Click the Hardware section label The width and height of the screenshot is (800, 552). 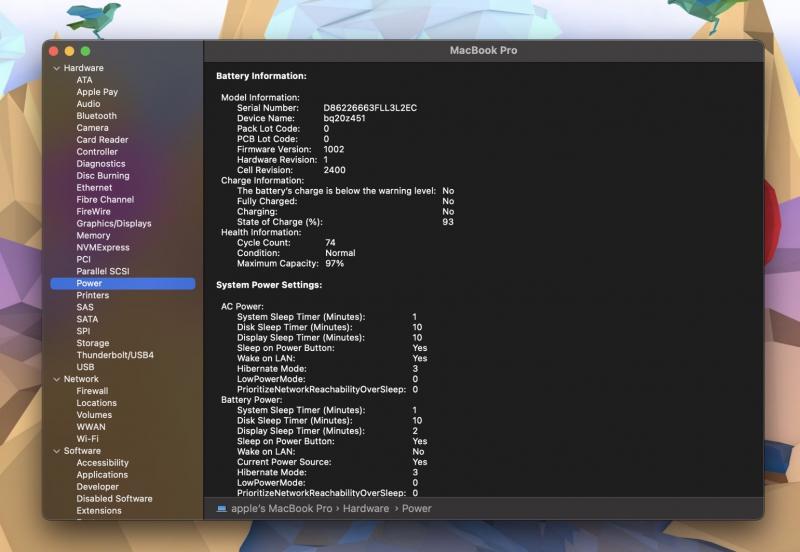click(x=84, y=68)
